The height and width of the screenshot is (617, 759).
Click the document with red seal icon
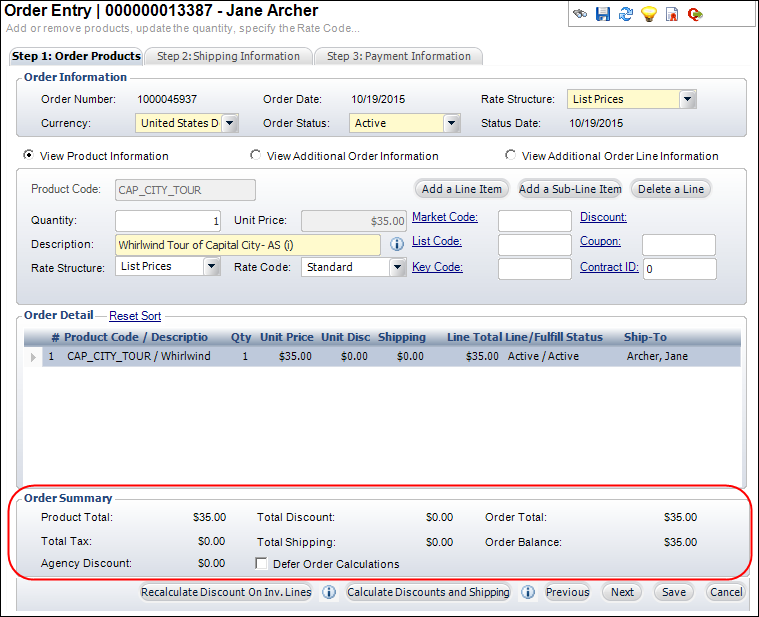pyautogui.click(x=672, y=14)
